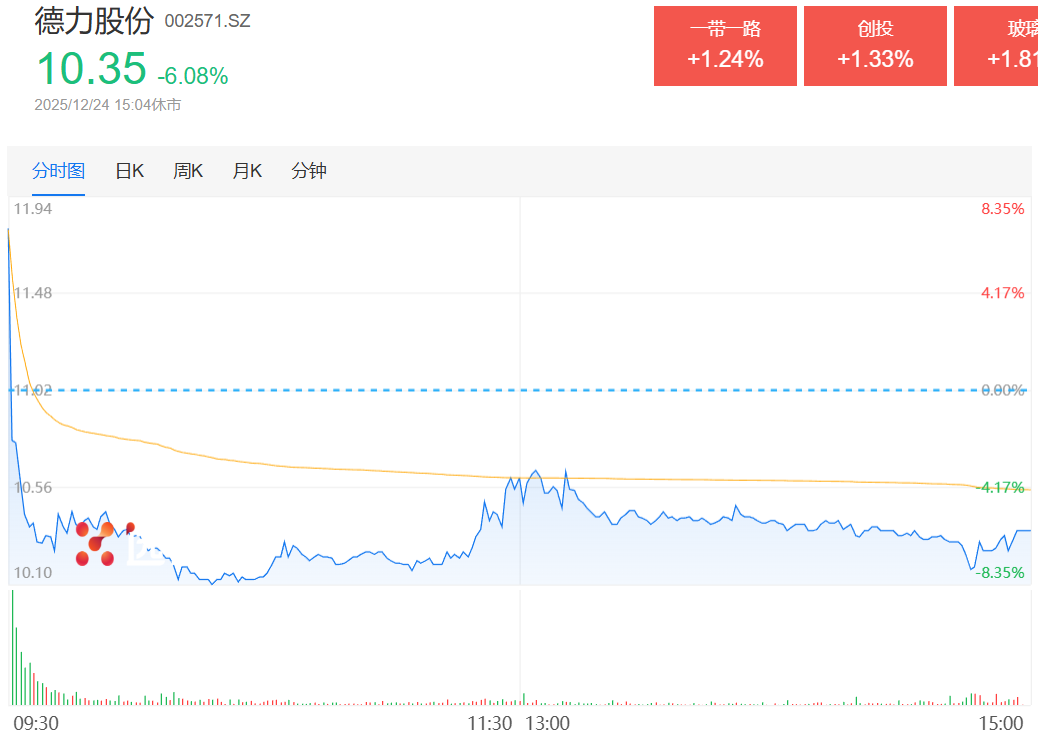Click the 11:30 midday time label
This screenshot has height=740, width=1038.
coord(490,723)
